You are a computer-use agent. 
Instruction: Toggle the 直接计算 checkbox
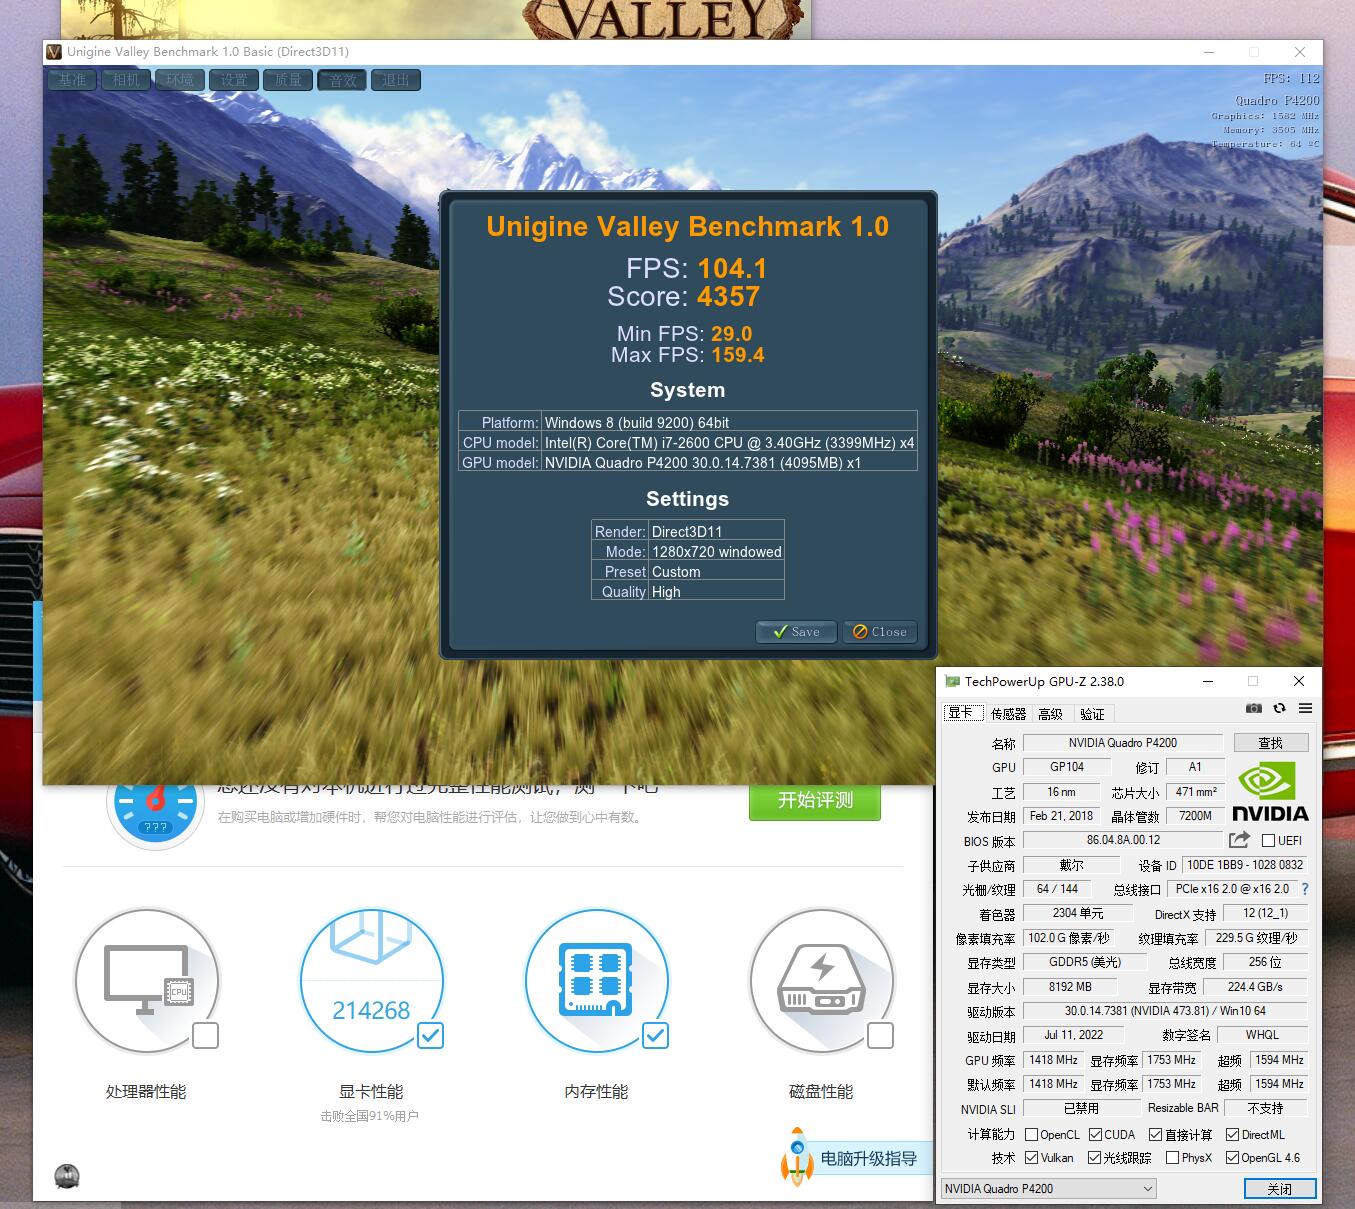point(1155,1135)
